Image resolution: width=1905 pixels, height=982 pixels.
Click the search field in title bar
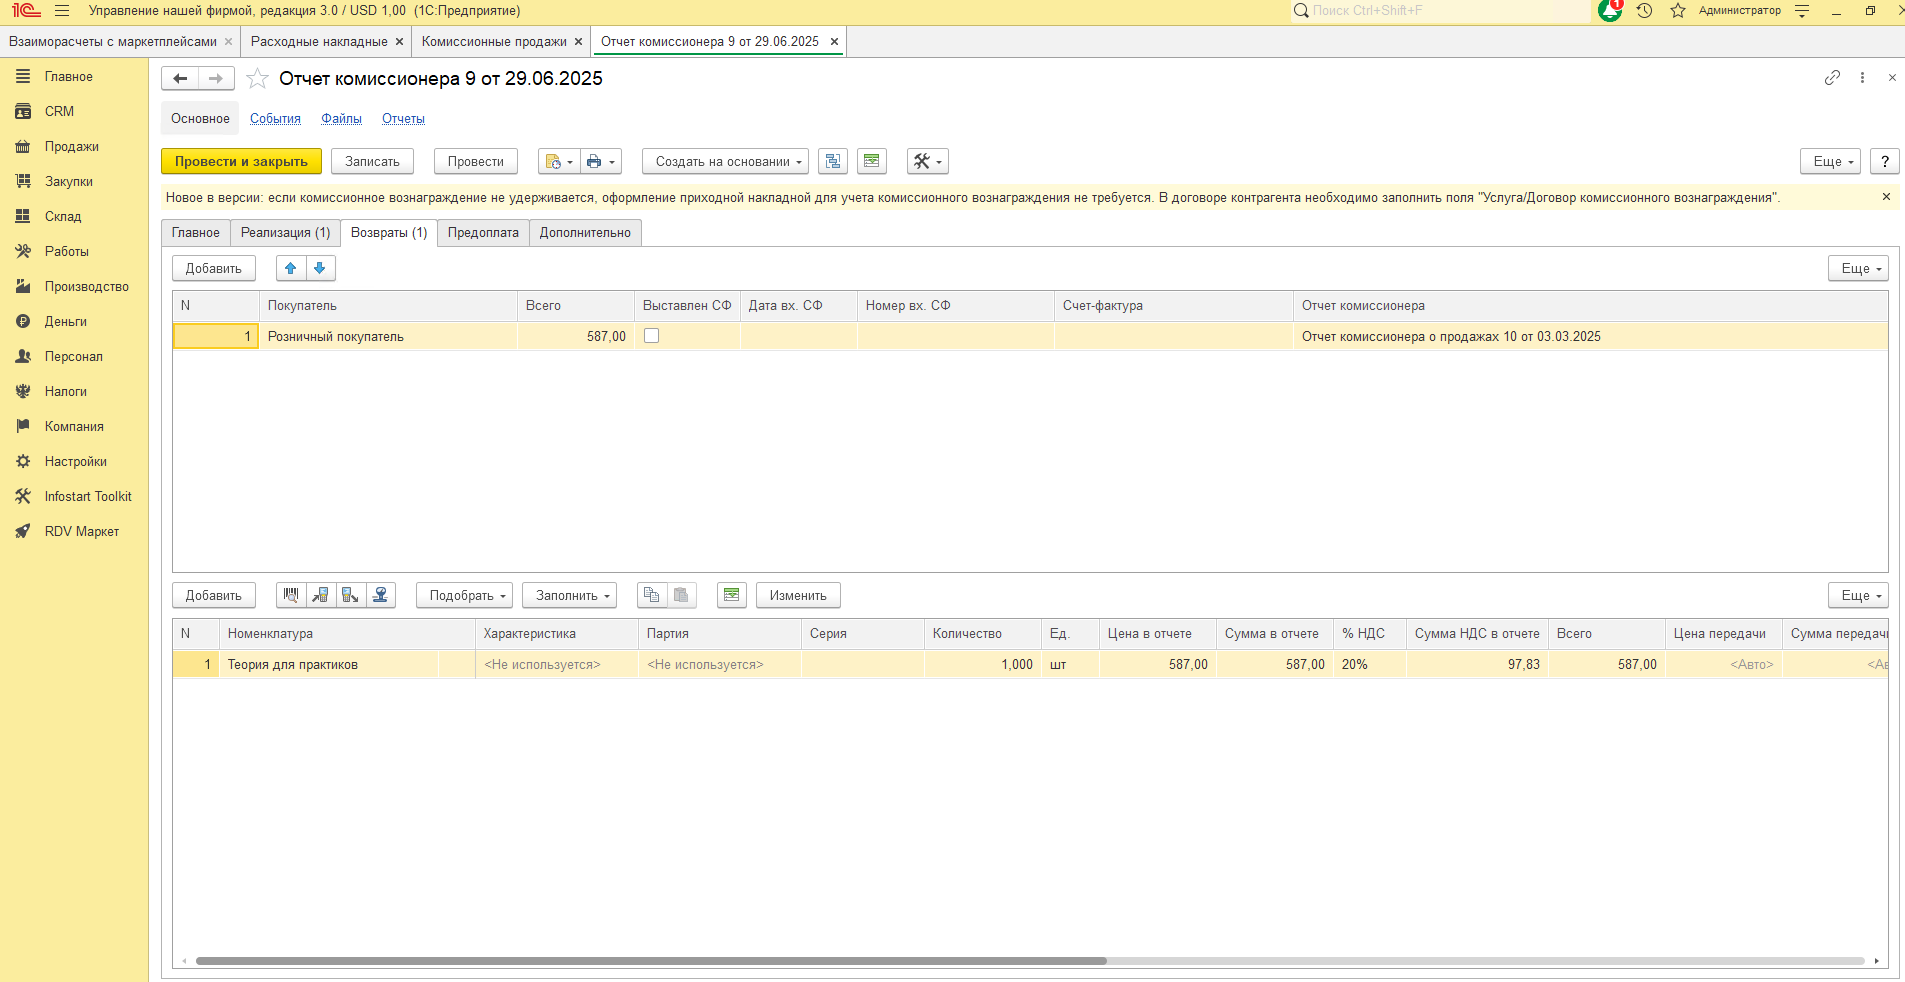point(1440,11)
